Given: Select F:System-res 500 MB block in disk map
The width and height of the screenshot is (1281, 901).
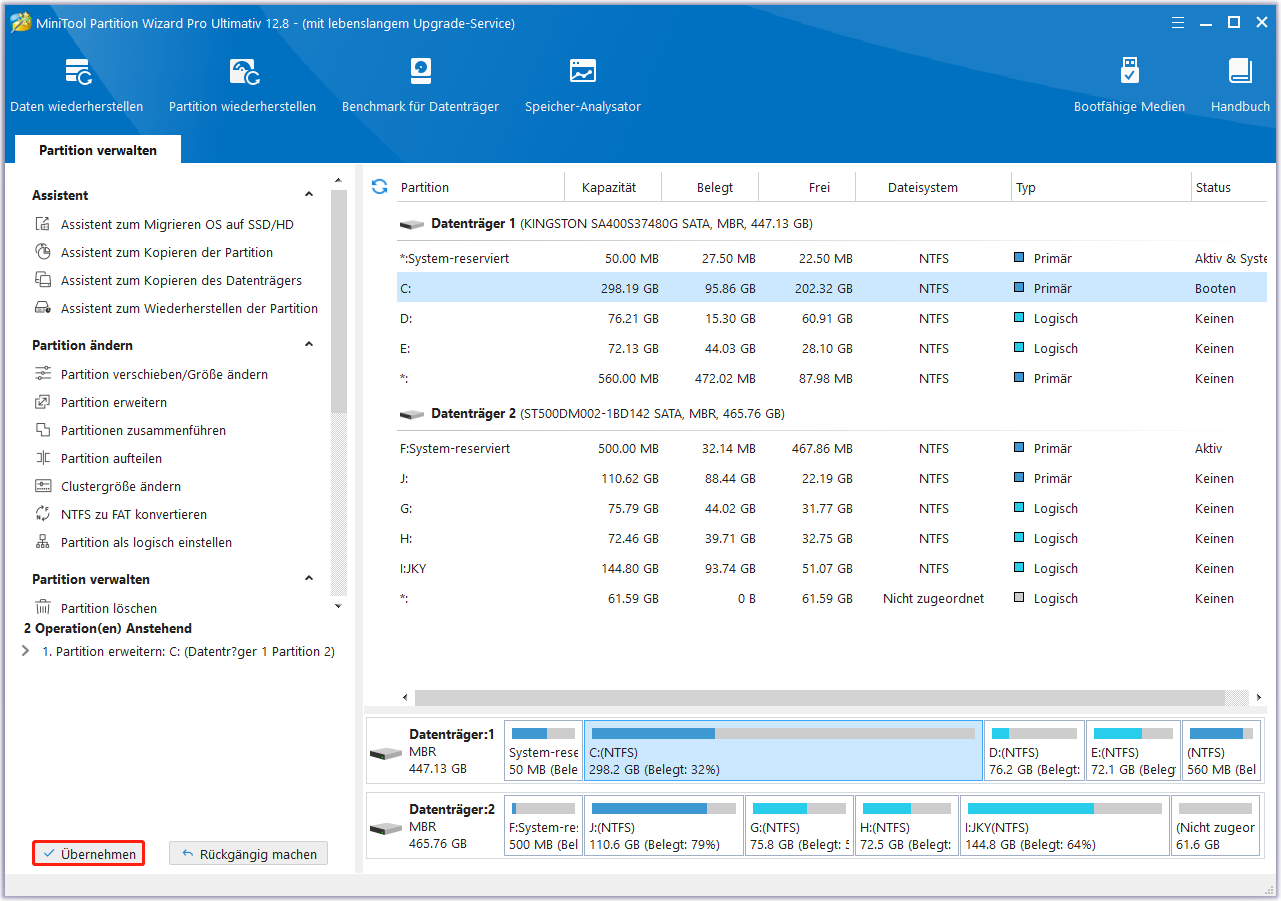Looking at the screenshot, I should pyautogui.click(x=543, y=827).
